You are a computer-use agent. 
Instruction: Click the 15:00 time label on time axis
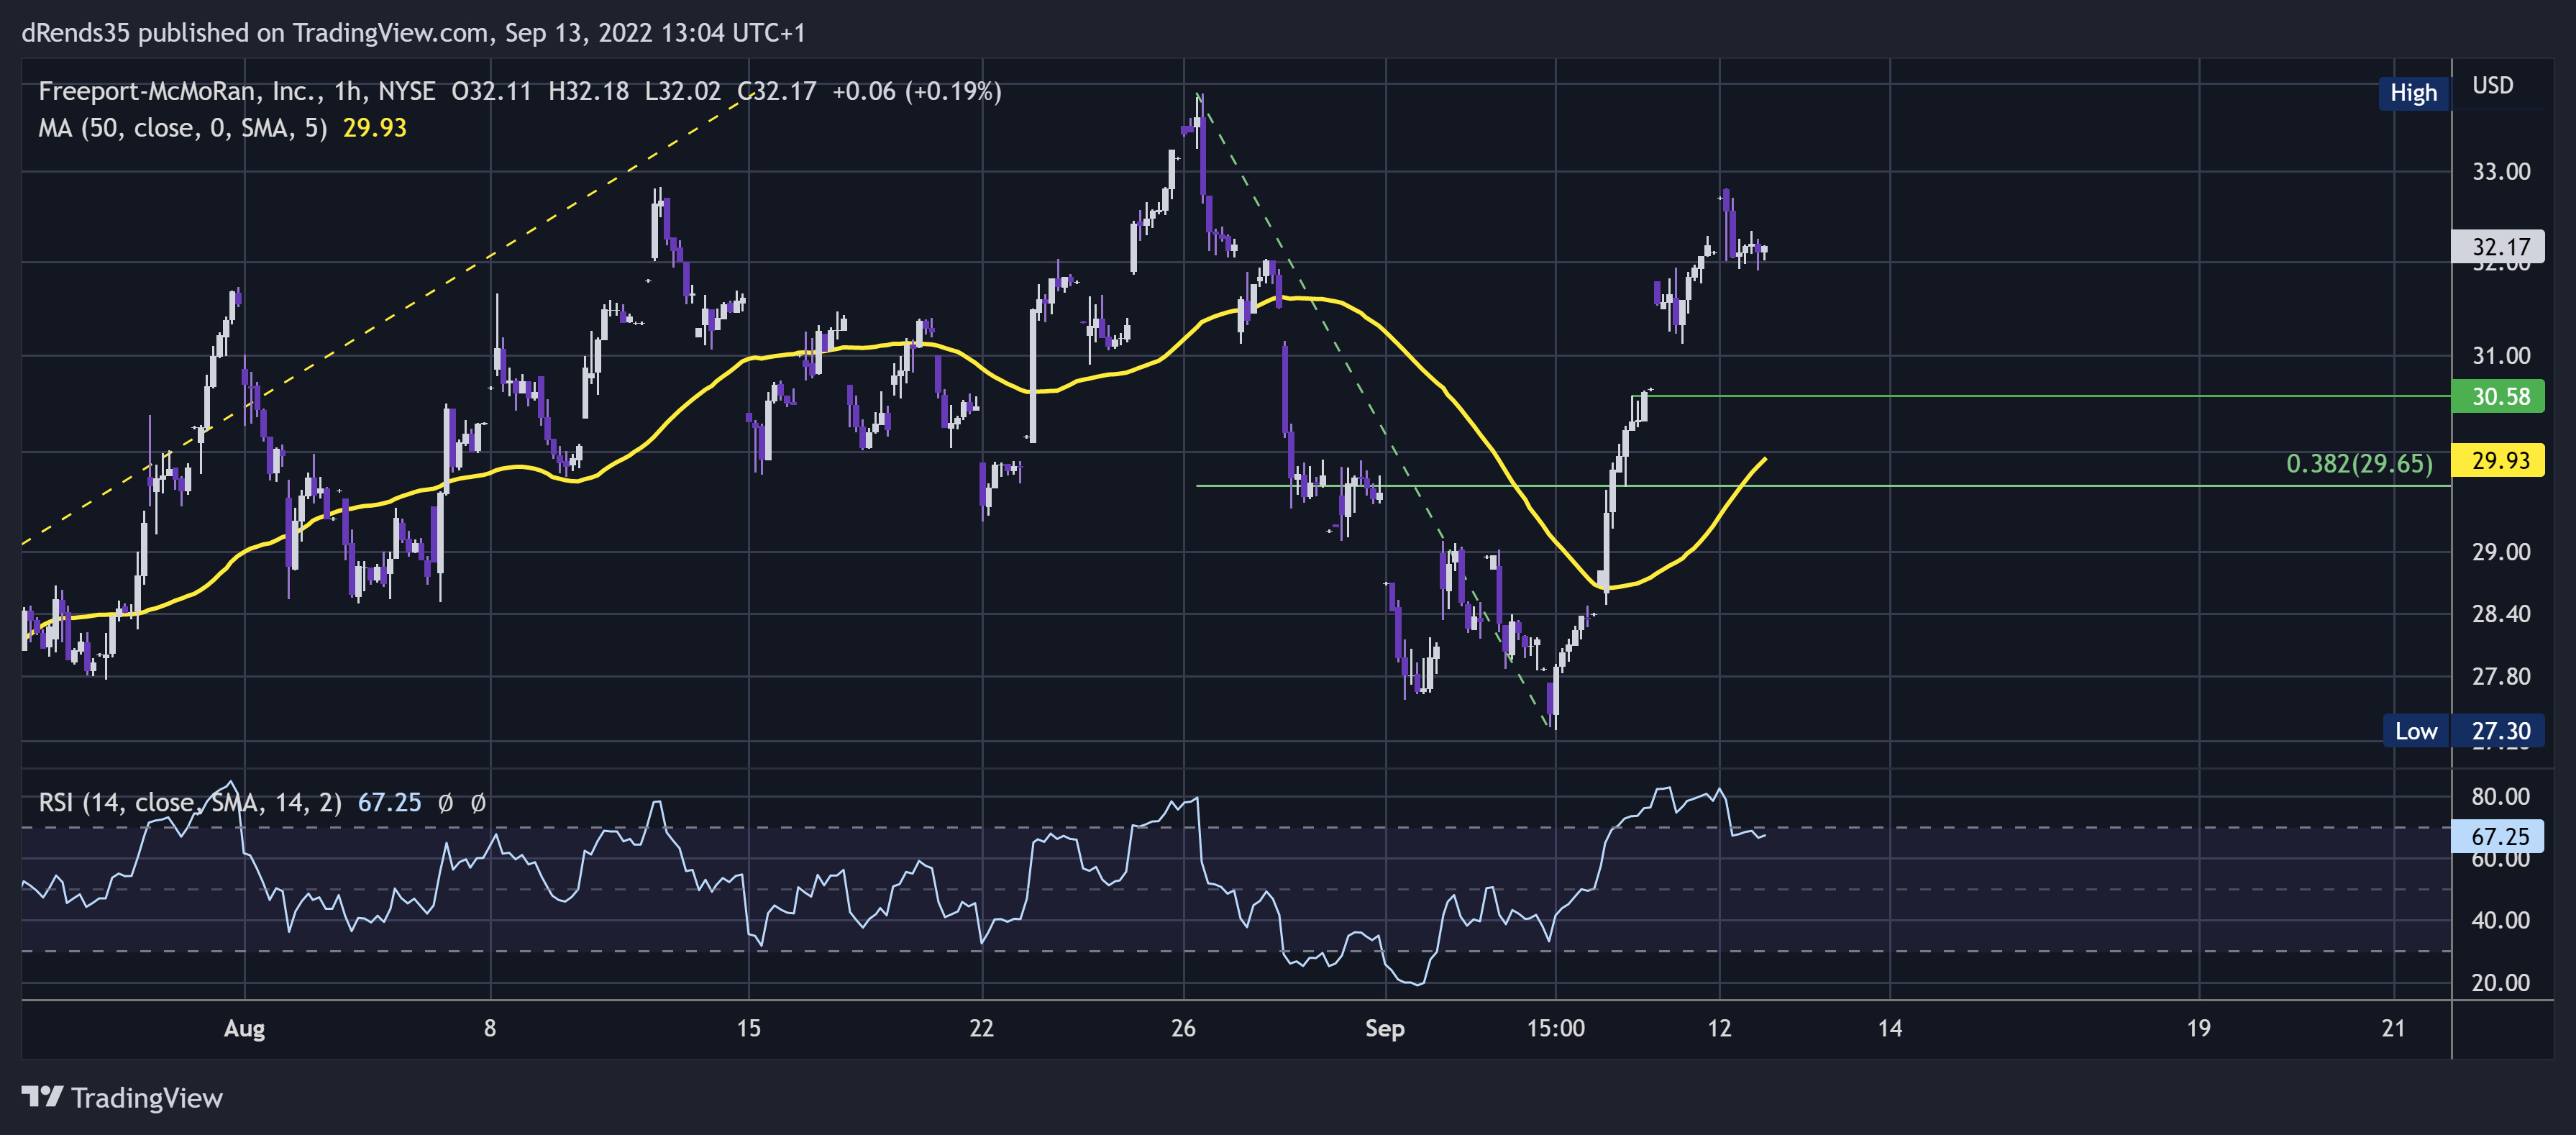pos(1556,1029)
